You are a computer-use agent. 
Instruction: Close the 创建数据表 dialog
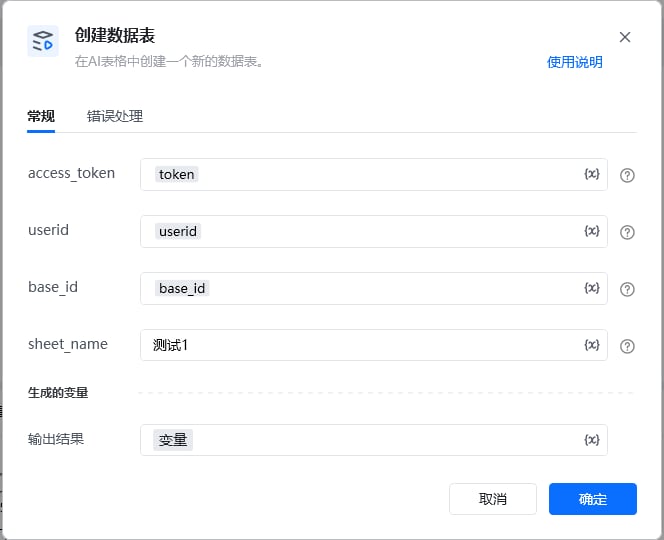[x=625, y=37]
